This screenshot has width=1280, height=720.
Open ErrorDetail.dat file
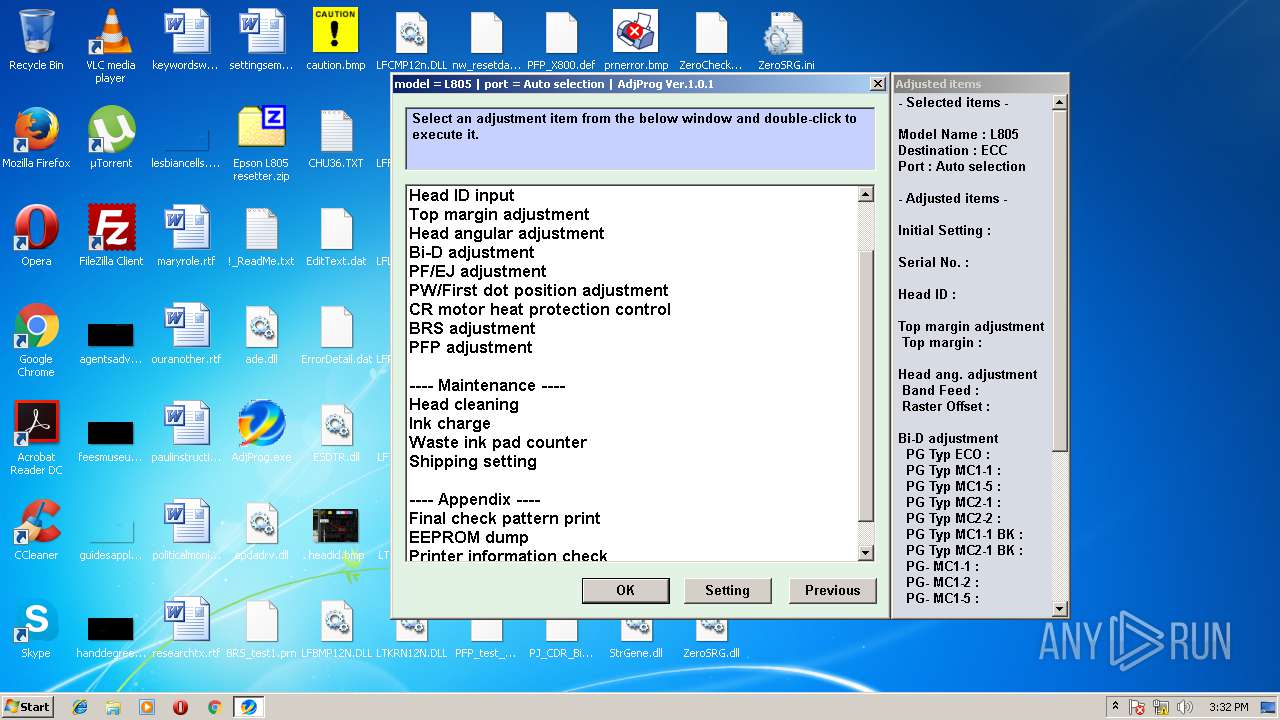pos(336,334)
